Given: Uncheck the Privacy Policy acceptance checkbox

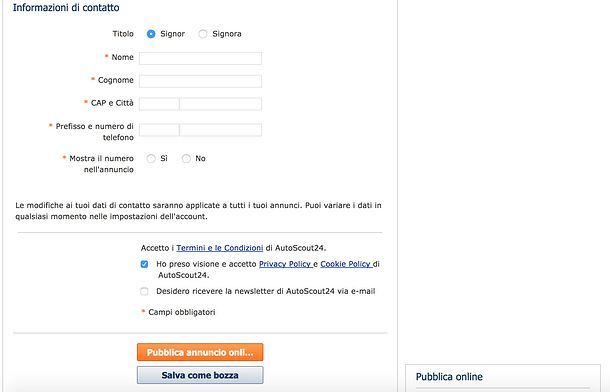Looking at the screenshot, I should 144,264.
